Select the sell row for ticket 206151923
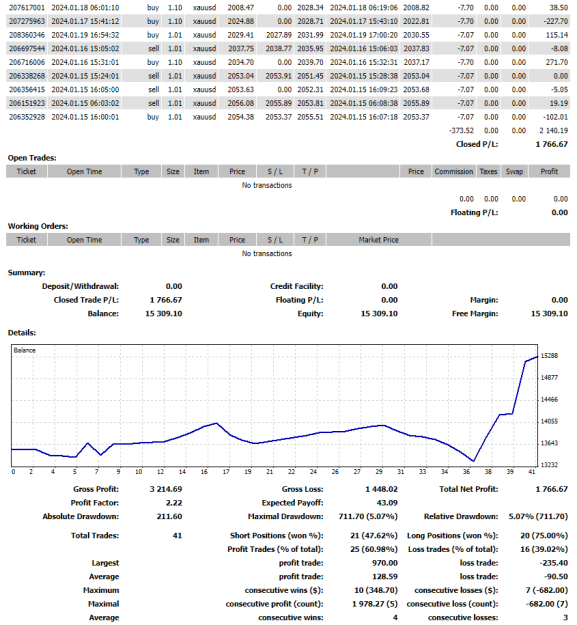The width and height of the screenshot is (577, 625). [288, 103]
